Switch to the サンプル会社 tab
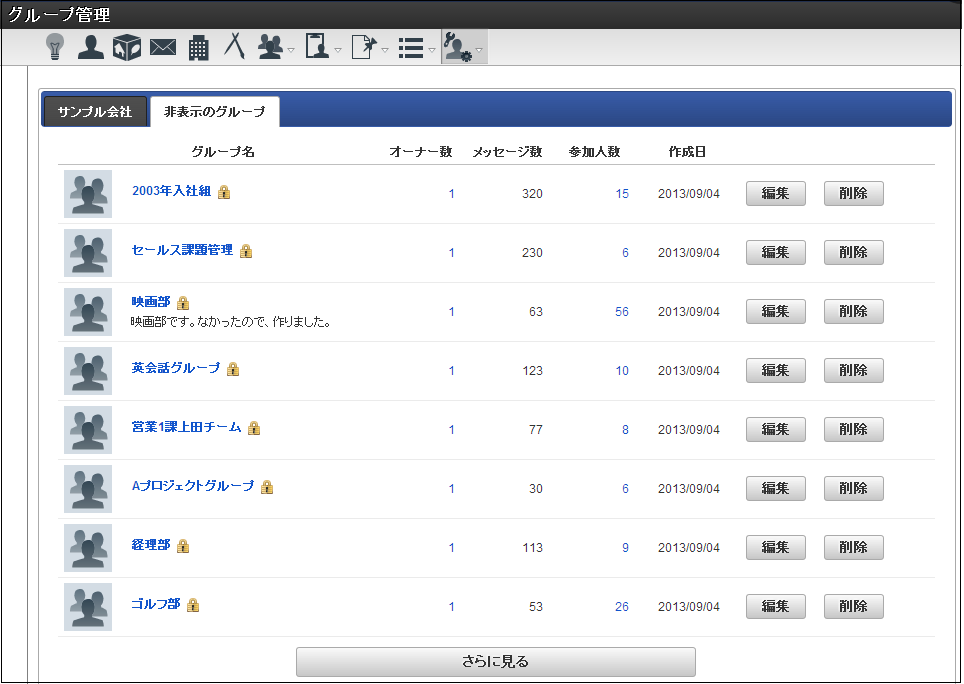Image resolution: width=964 pixels, height=684 pixels. pyautogui.click(x=95, y=112)
